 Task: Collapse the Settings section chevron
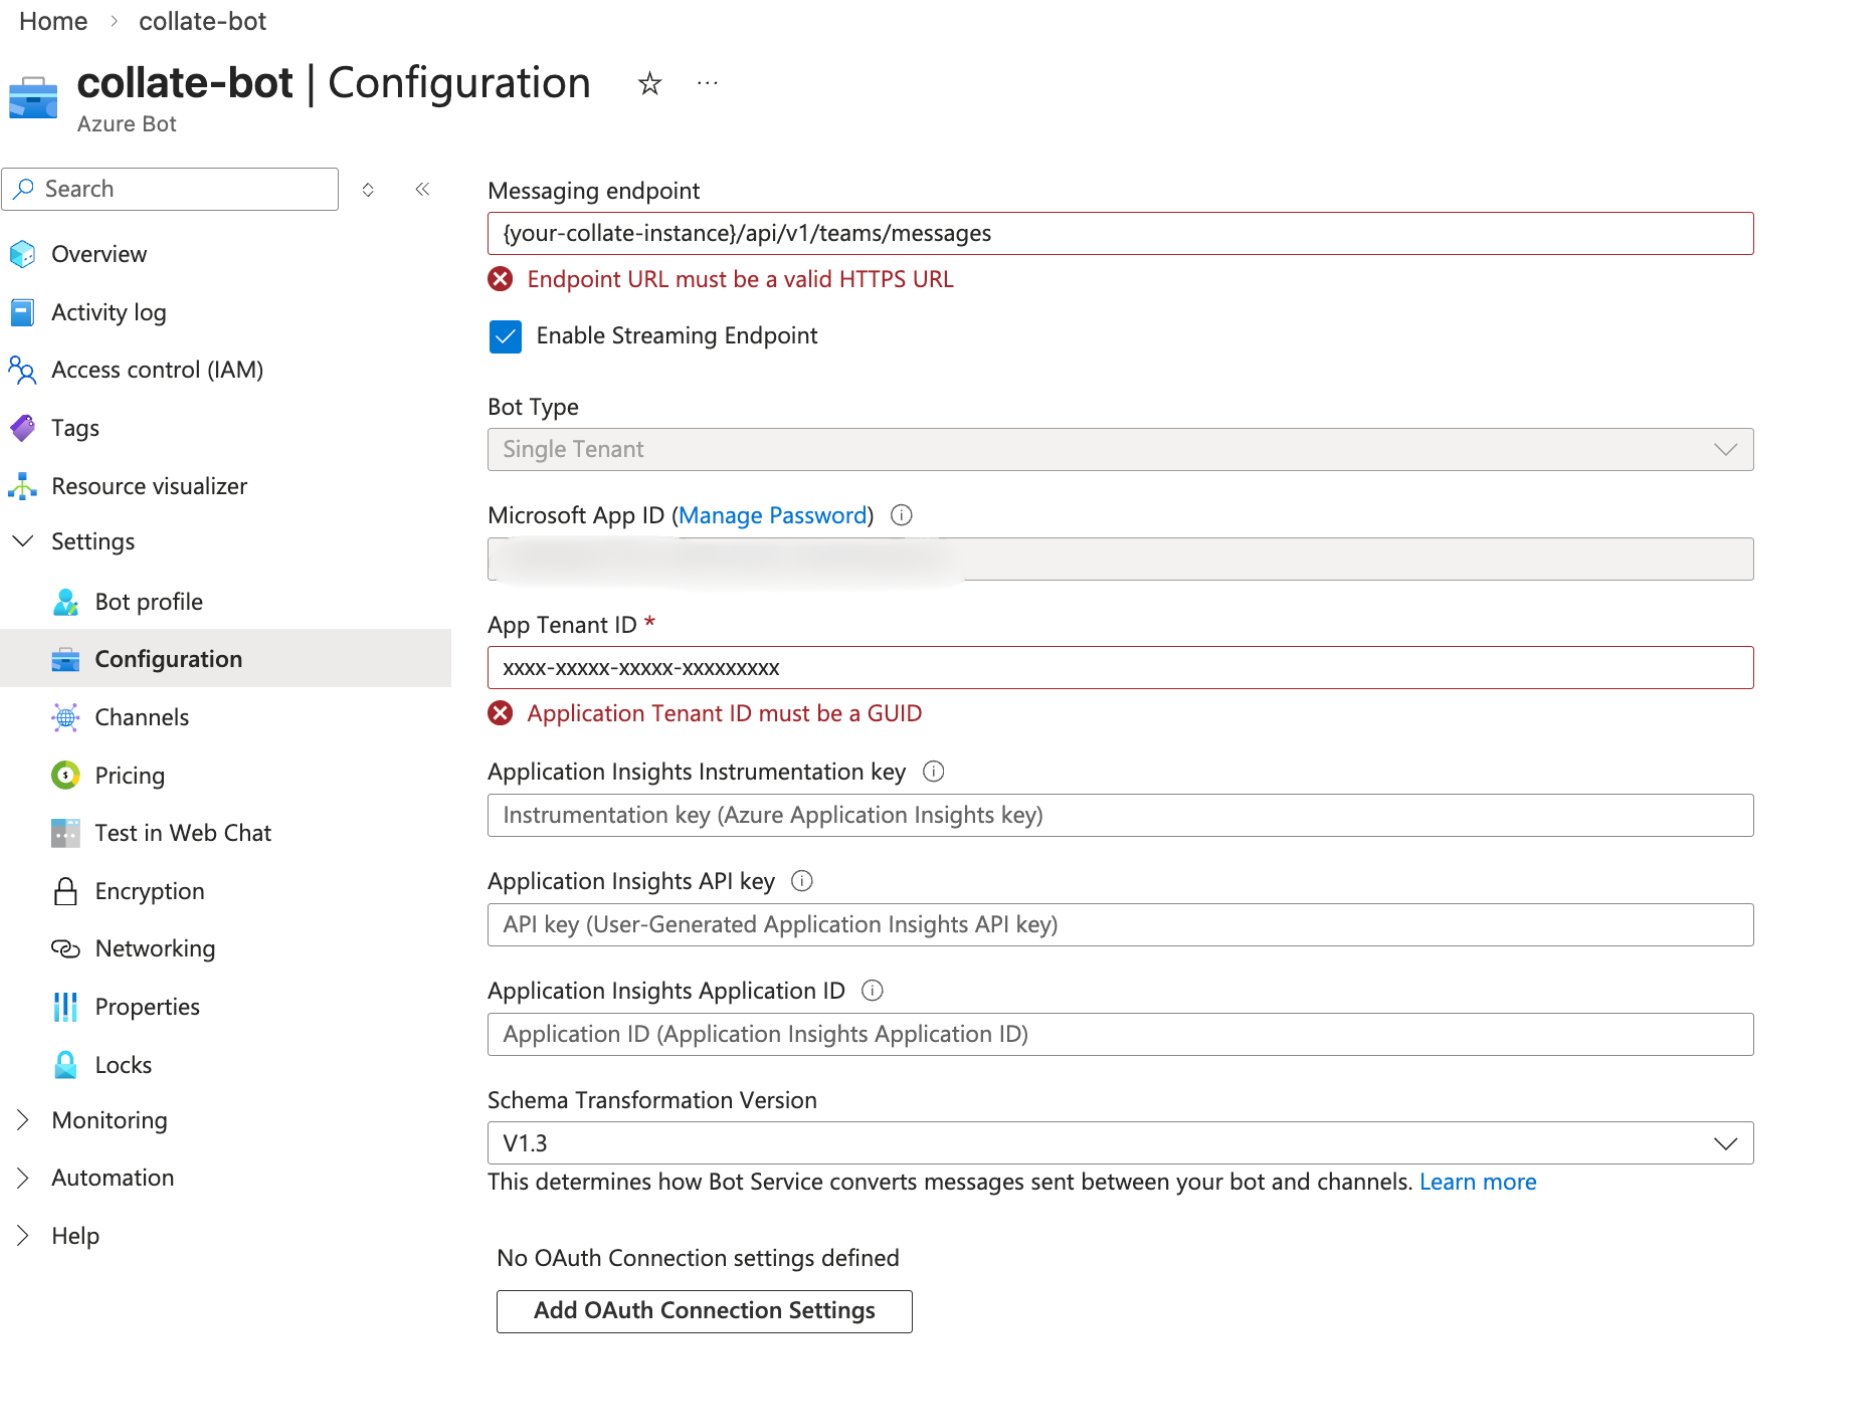point(22,541)
